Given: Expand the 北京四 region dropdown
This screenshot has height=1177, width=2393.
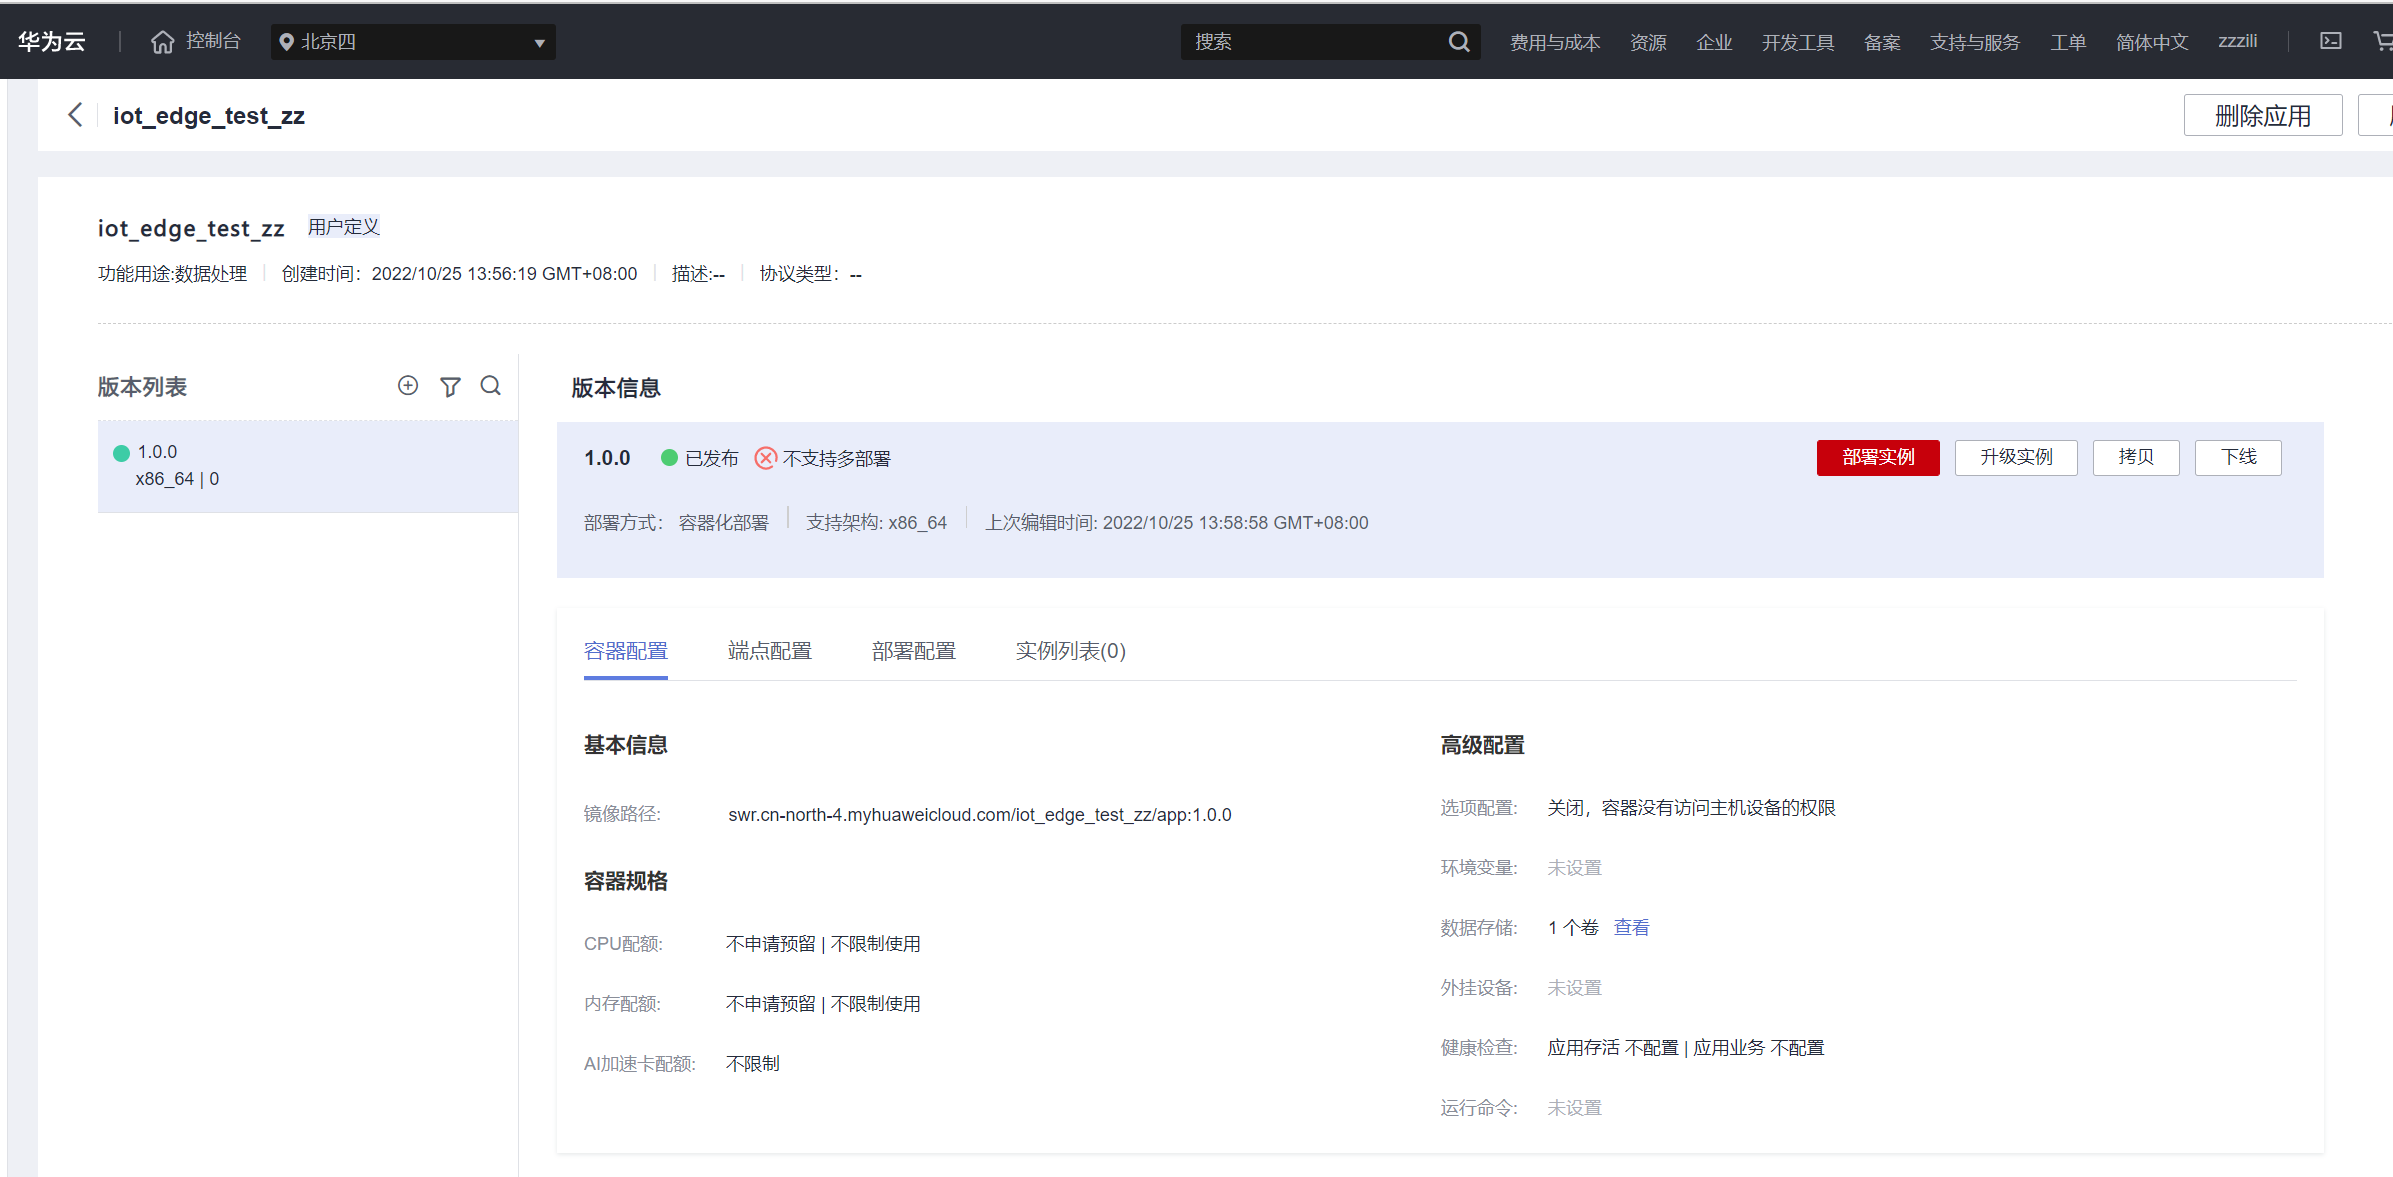Looking at the screenshot, I should 413,42.
